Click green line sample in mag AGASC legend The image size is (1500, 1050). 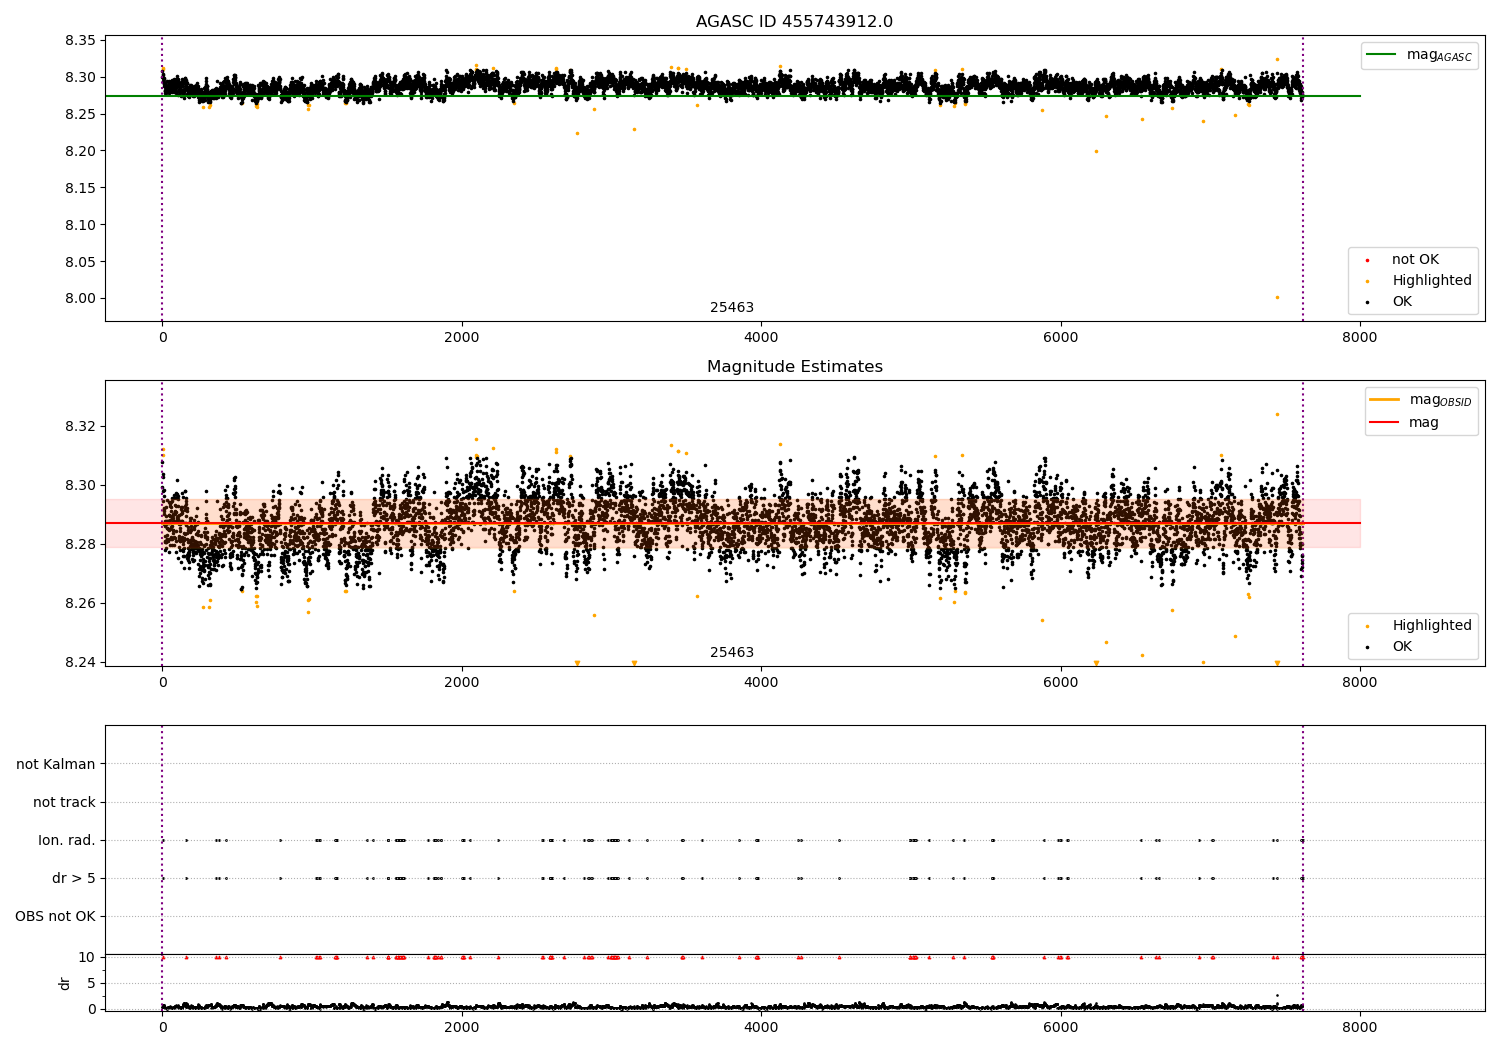[x=1382, y=55]
